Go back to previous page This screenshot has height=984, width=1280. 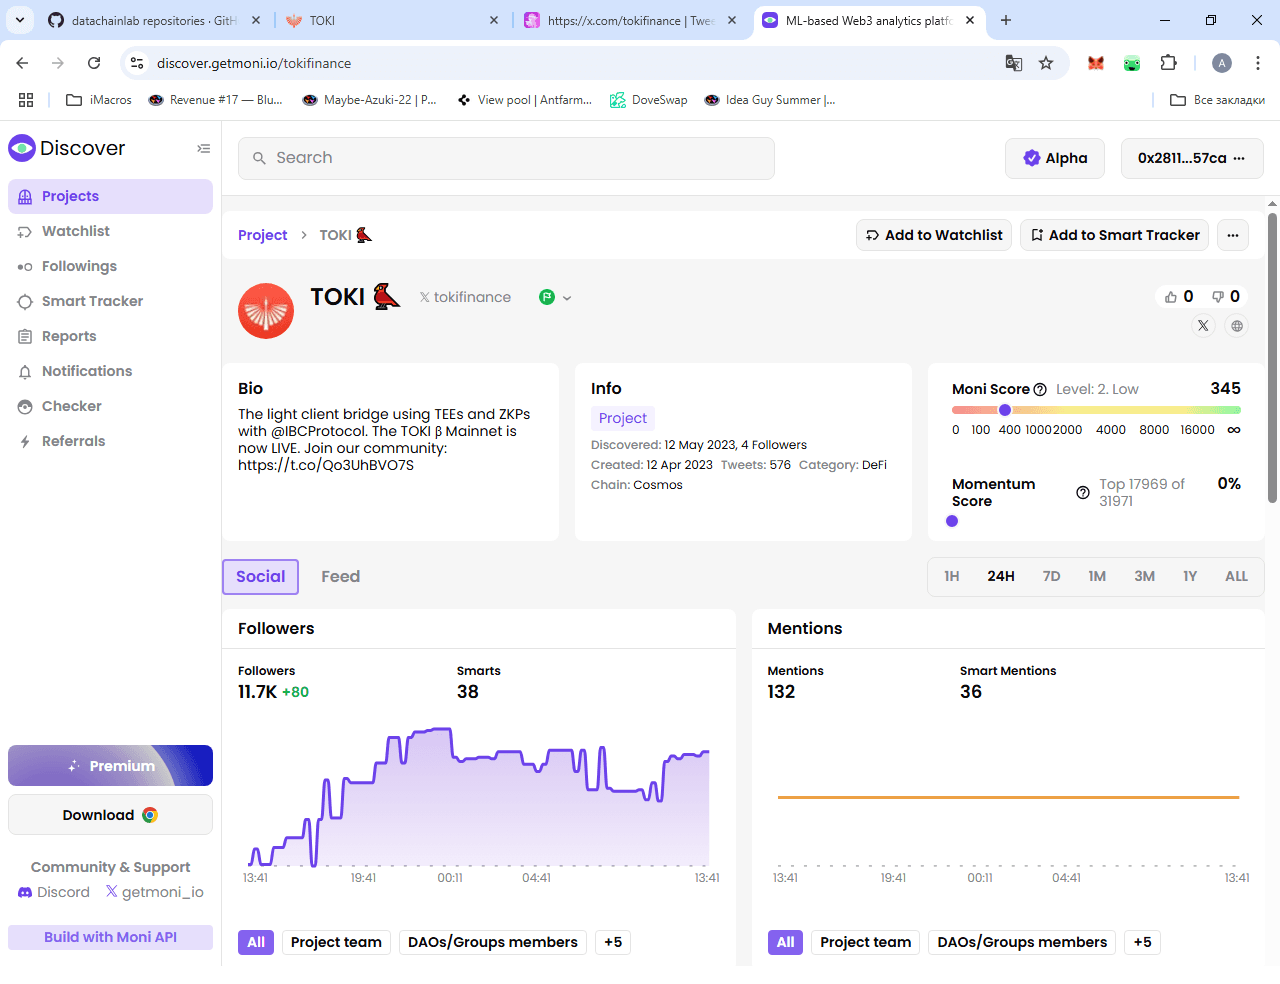pos(22,63)
